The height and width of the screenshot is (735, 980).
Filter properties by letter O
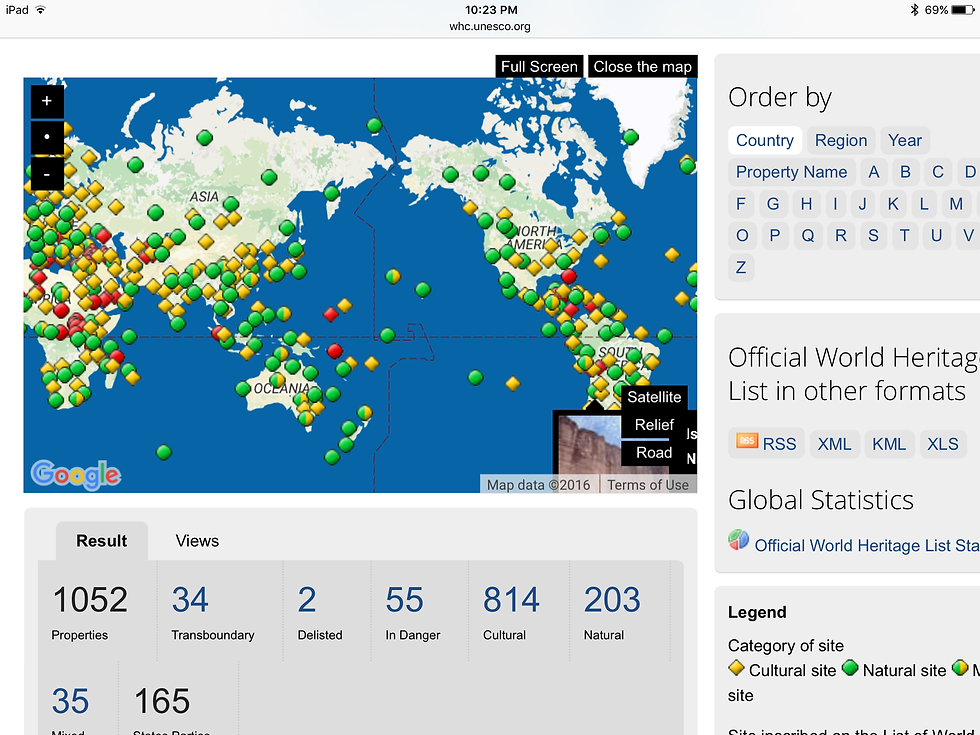tap(742, 236)
